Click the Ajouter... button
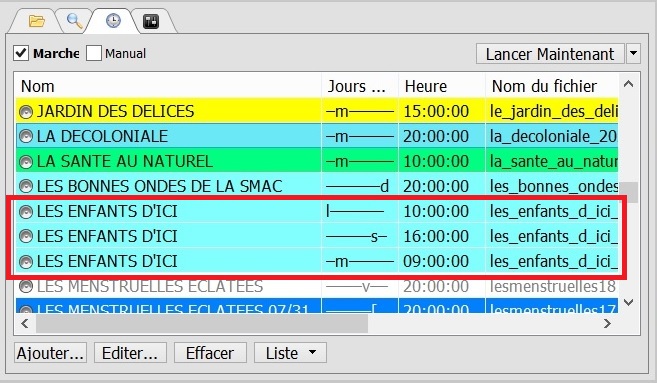This screenshot has width=657, height=383. pyautogui.click(x=50, y=353)
